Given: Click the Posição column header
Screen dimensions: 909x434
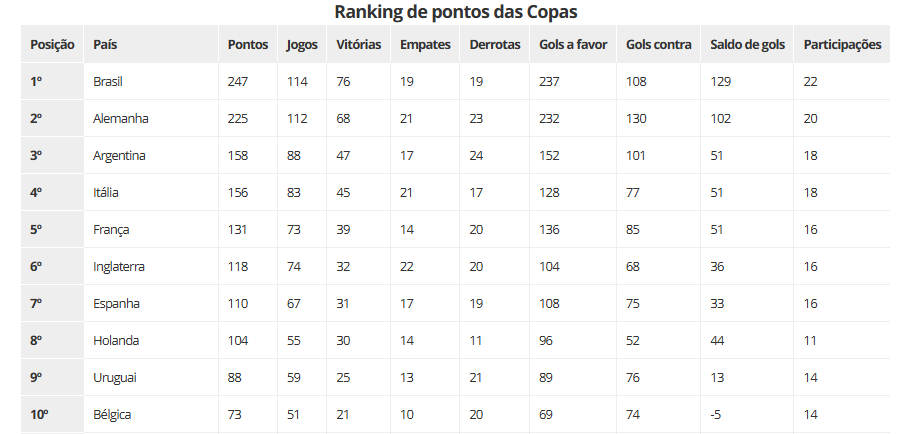Looking at the screenshot, I should (x=51, y=45).
